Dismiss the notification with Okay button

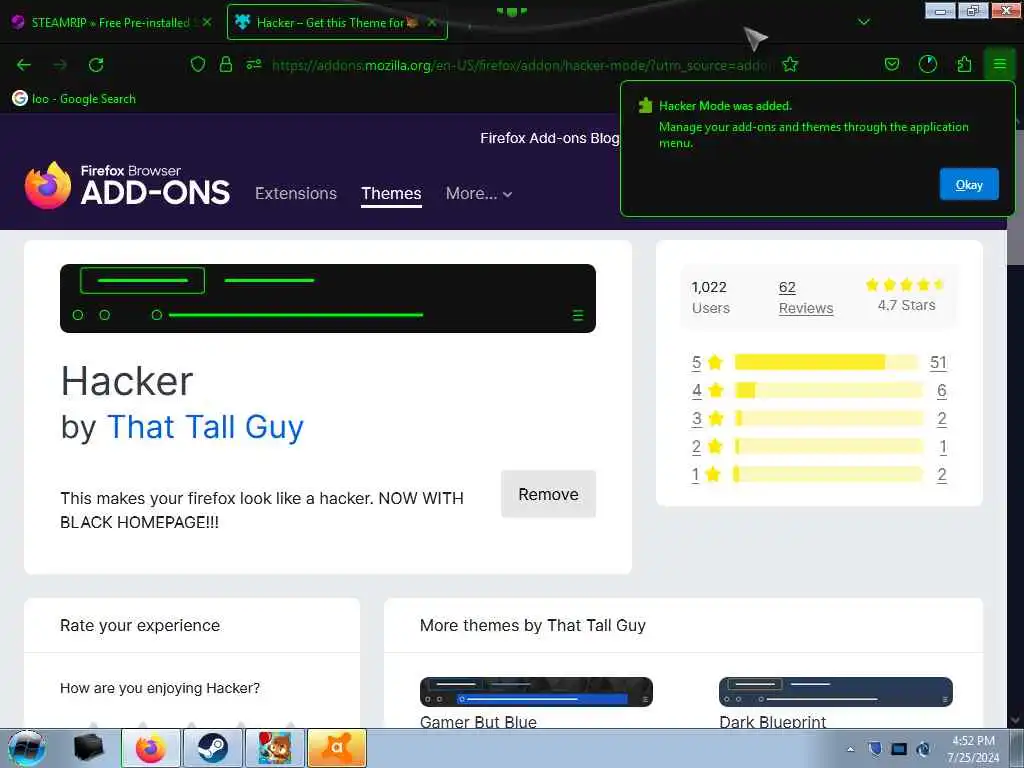coord(969,184)
